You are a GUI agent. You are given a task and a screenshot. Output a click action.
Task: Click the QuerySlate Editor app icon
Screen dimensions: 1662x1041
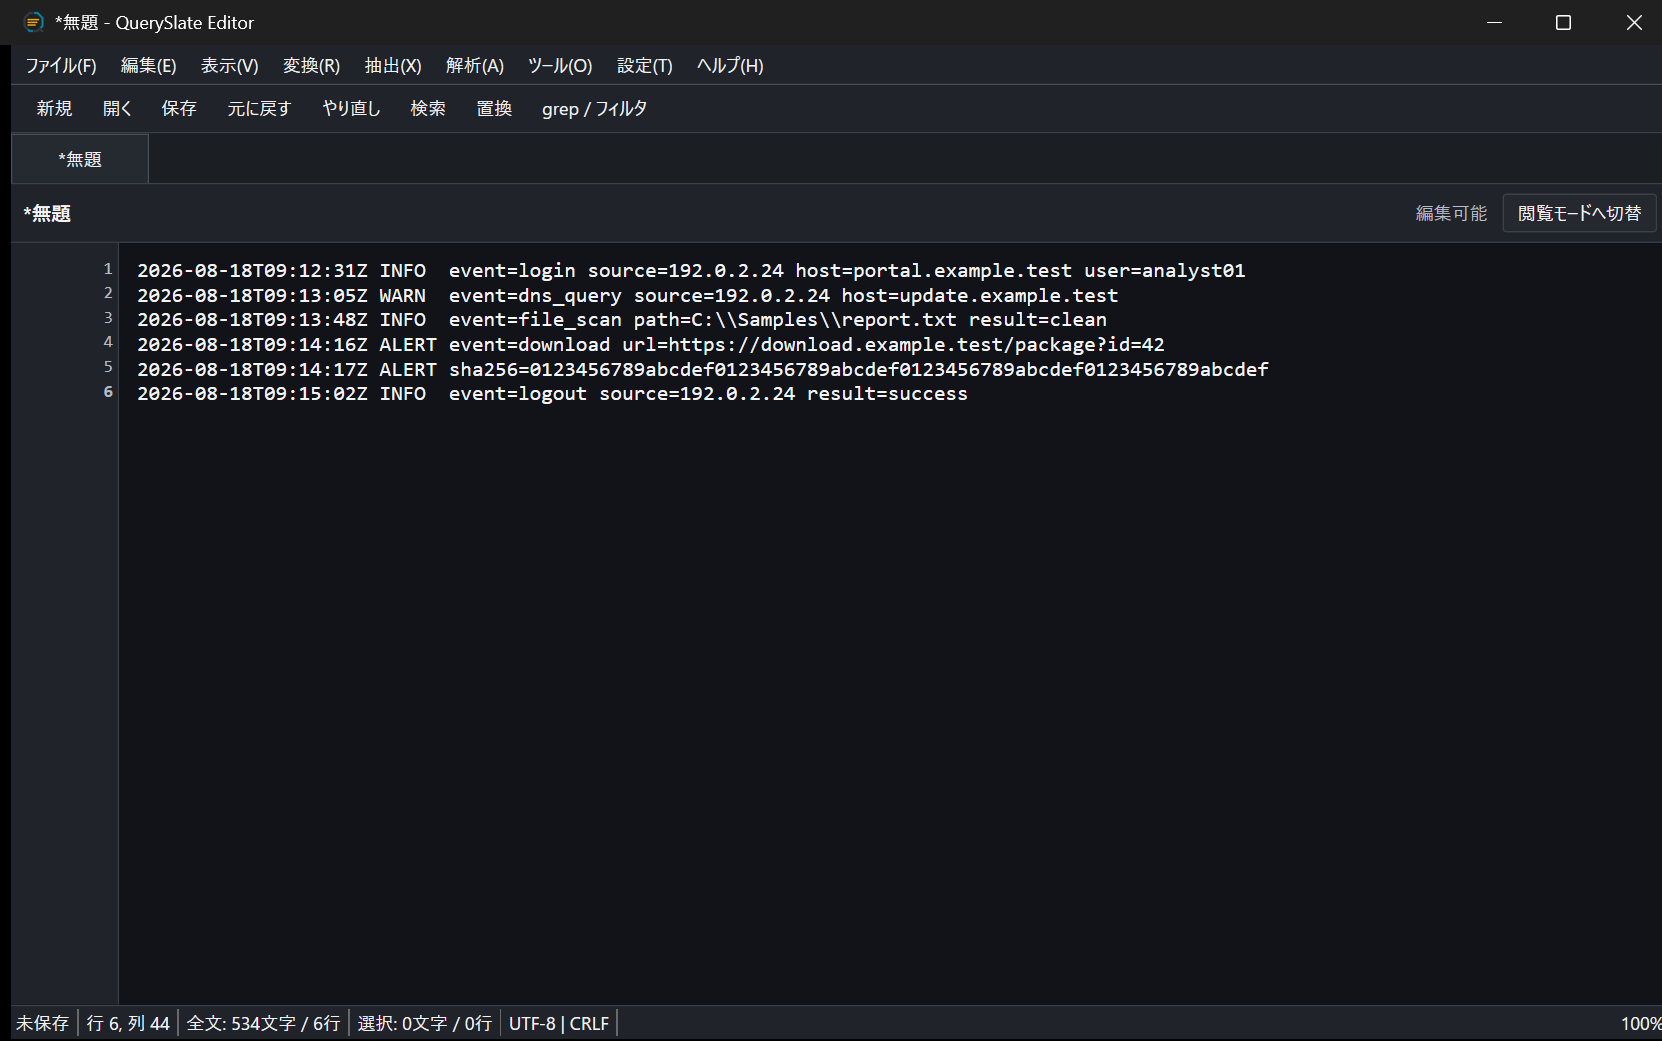(x=34, y=22)
